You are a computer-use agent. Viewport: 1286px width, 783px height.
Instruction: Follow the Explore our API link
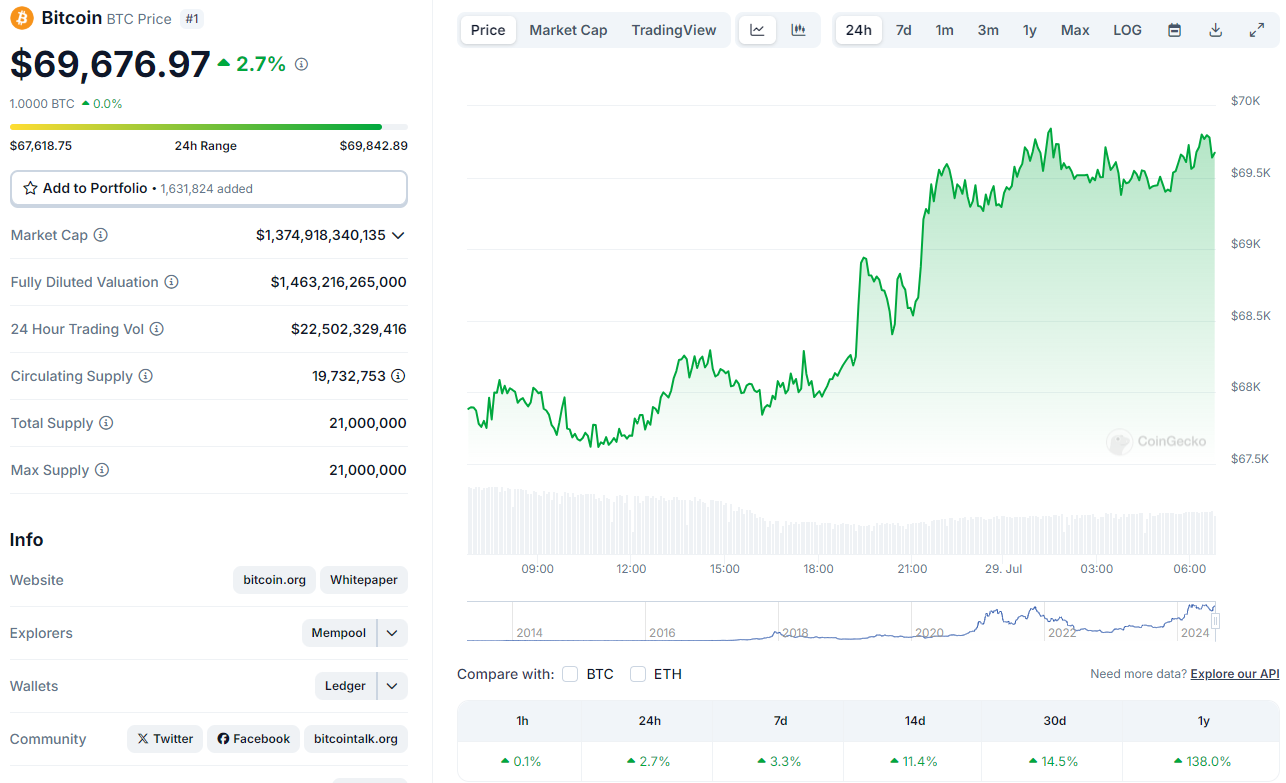[1234, 674]
